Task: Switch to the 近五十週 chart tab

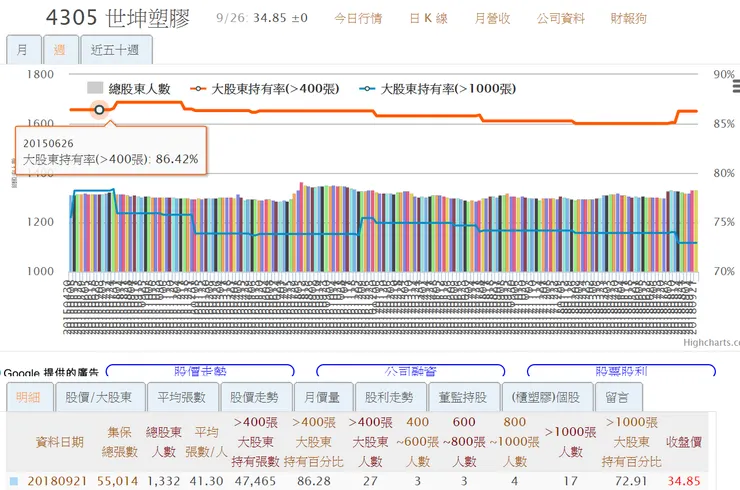Action: (116, 50)
